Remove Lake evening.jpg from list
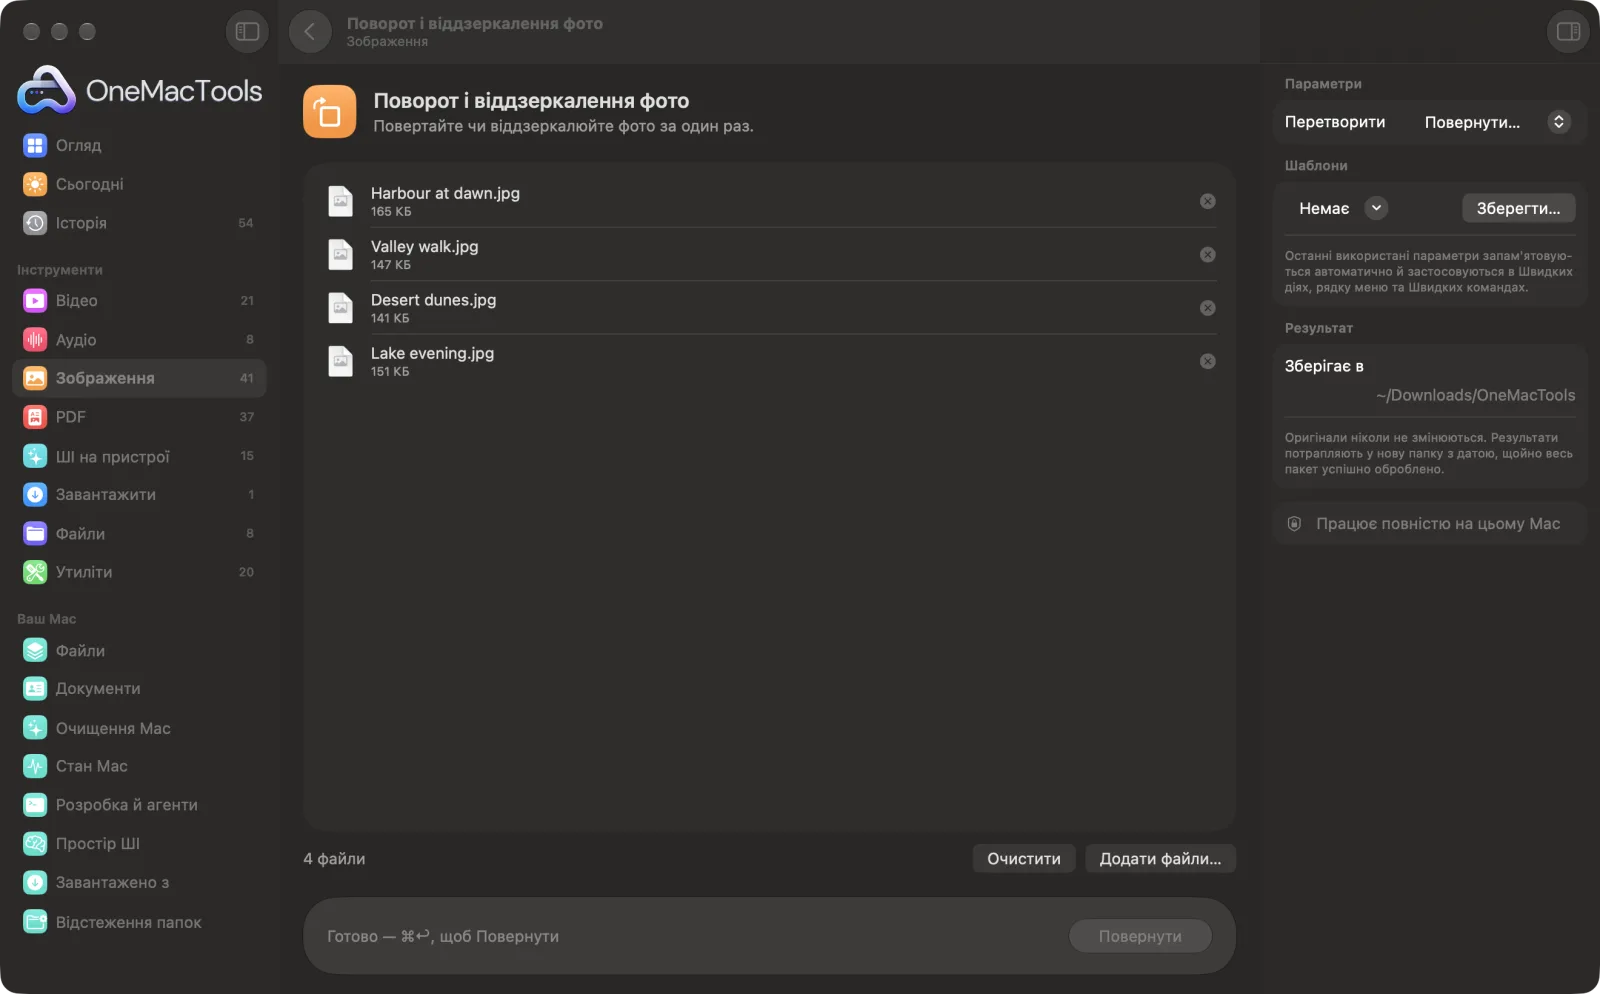 click(x=1208, y=361)
